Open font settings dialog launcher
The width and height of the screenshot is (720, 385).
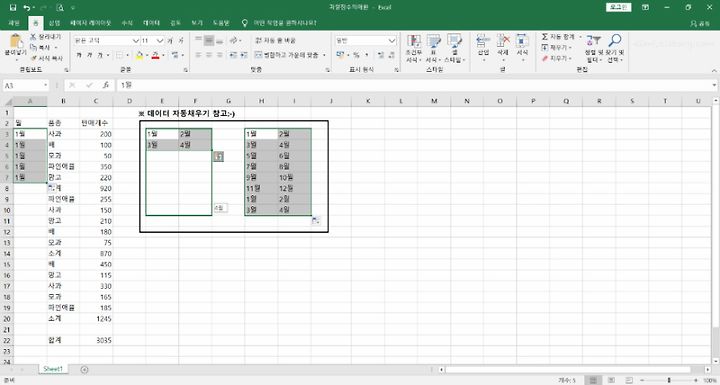pos(186,70)
